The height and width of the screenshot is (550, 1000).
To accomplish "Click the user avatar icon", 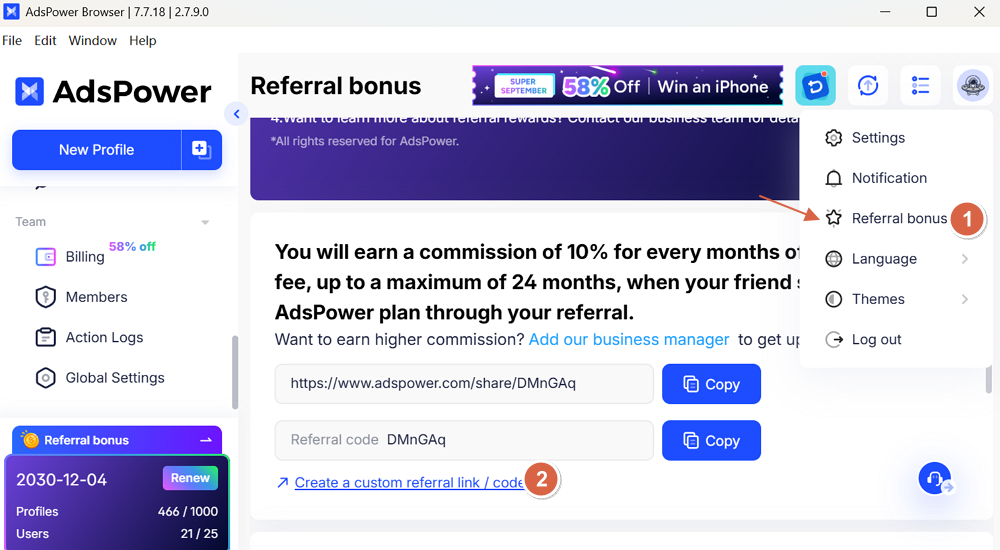I will coord(972,86).
